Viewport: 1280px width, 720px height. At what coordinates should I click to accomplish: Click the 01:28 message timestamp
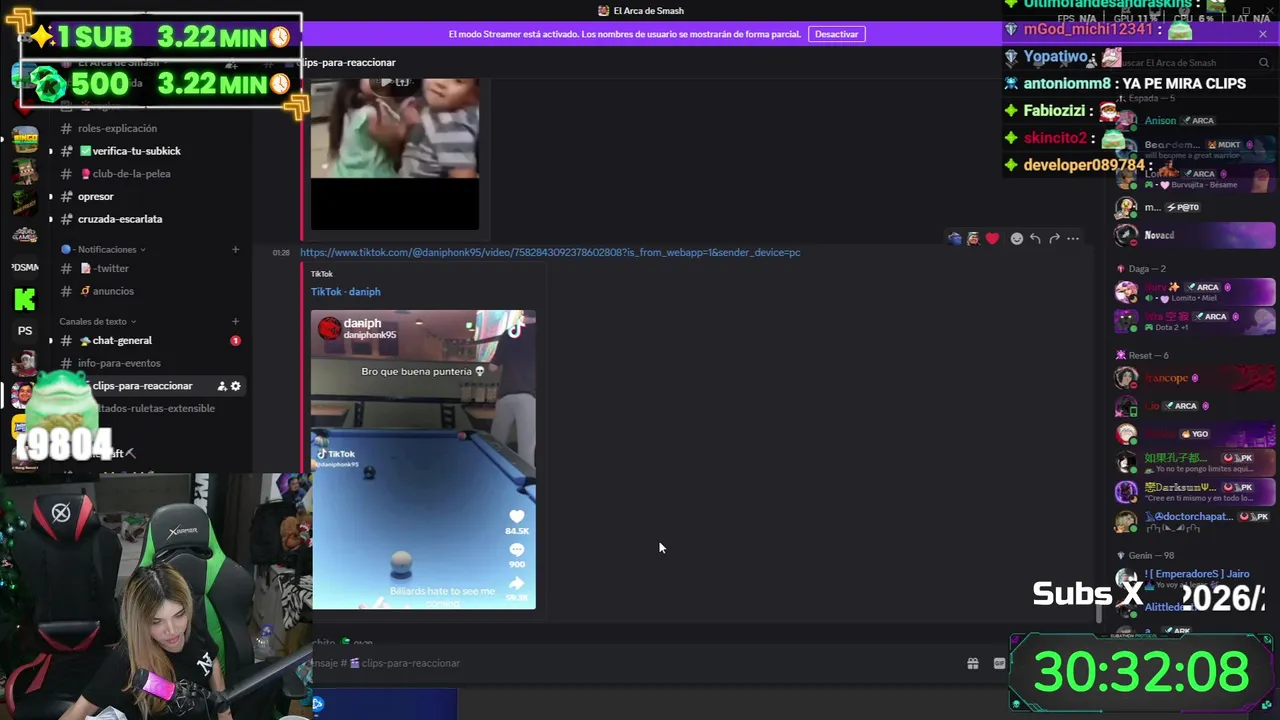281,253
